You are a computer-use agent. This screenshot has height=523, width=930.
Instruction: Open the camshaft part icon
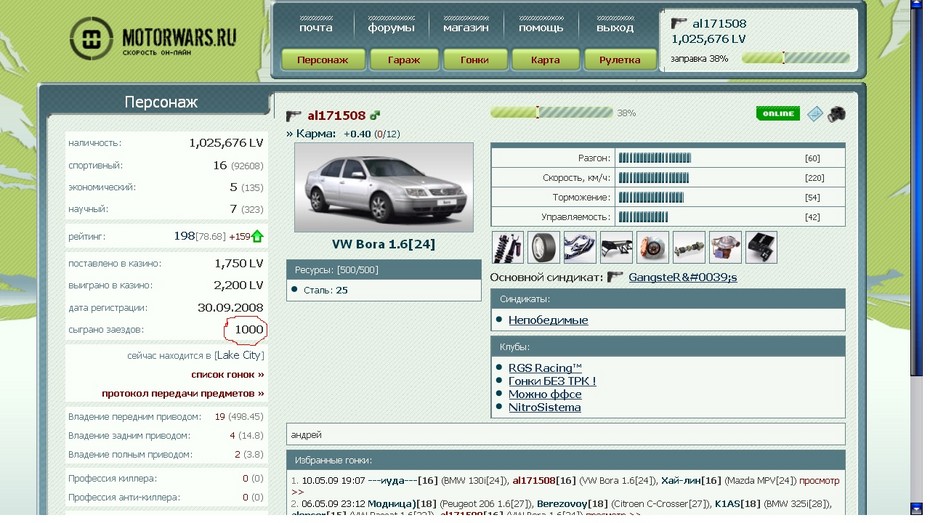[x=689, y=247]
